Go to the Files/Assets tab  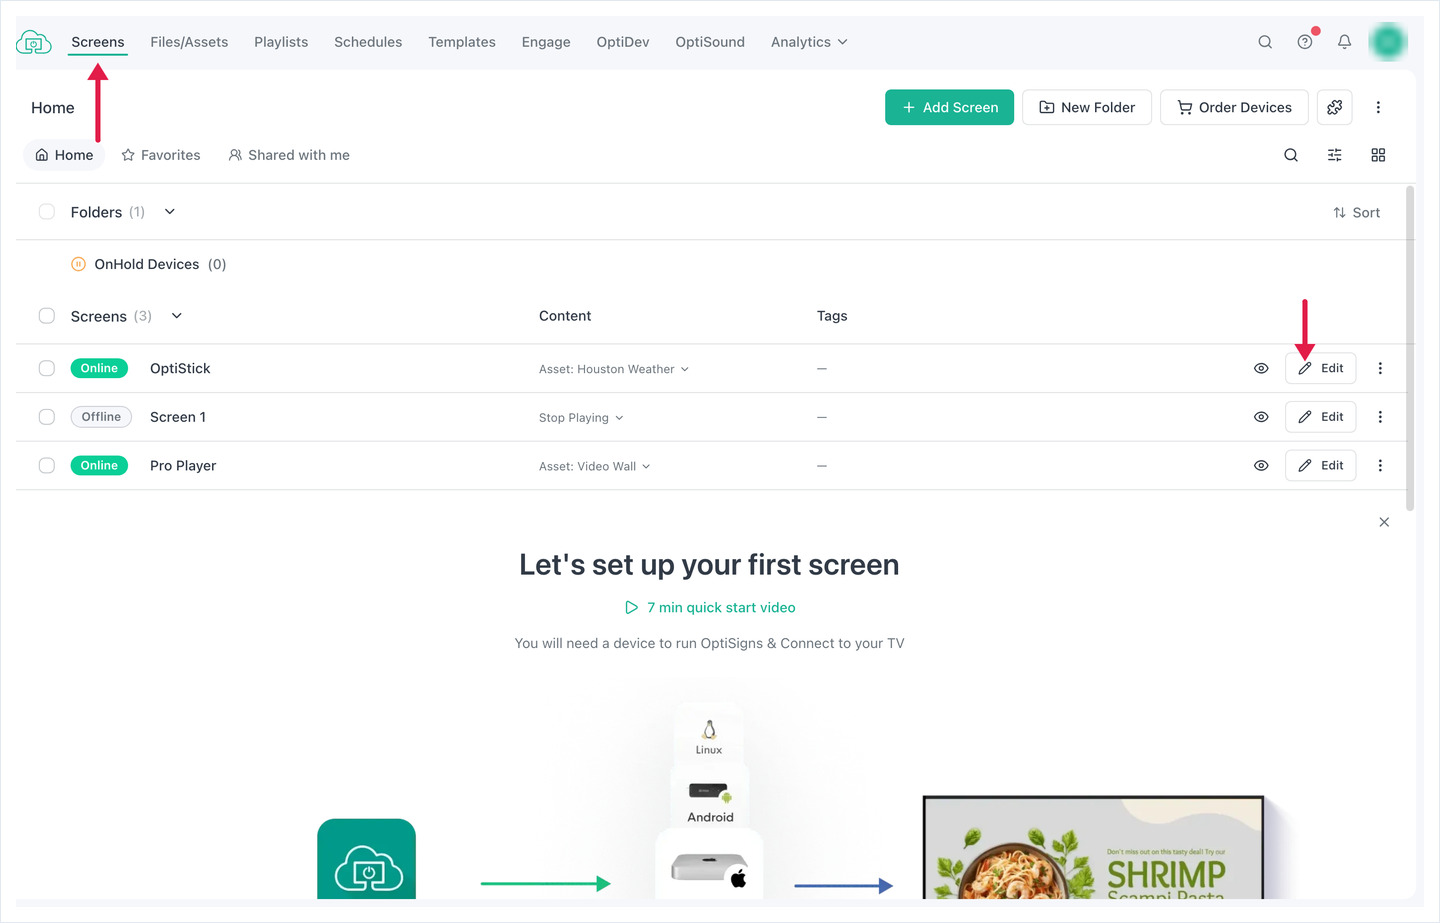[x=189, y=42]
